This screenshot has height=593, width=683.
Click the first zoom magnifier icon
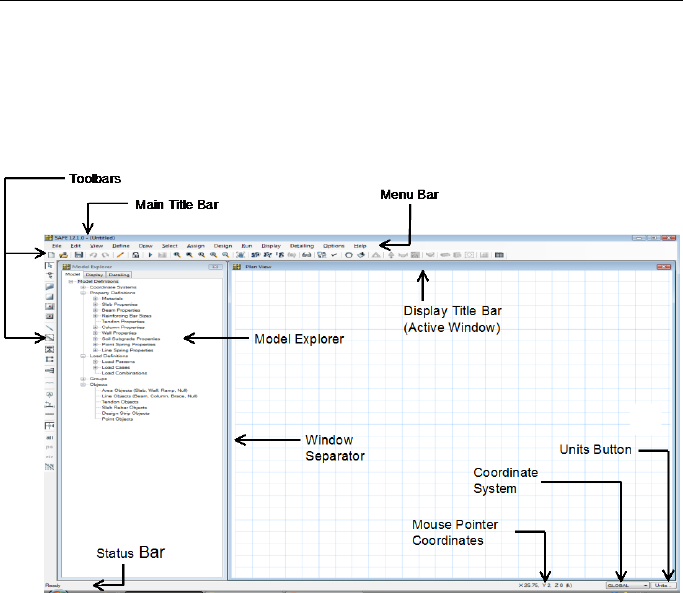[177, 255]
